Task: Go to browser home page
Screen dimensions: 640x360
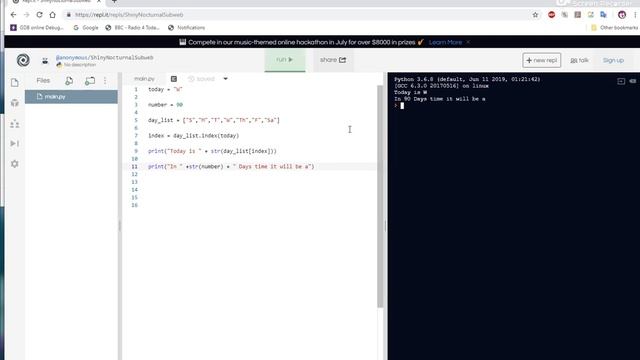Action: coord(53,15)
